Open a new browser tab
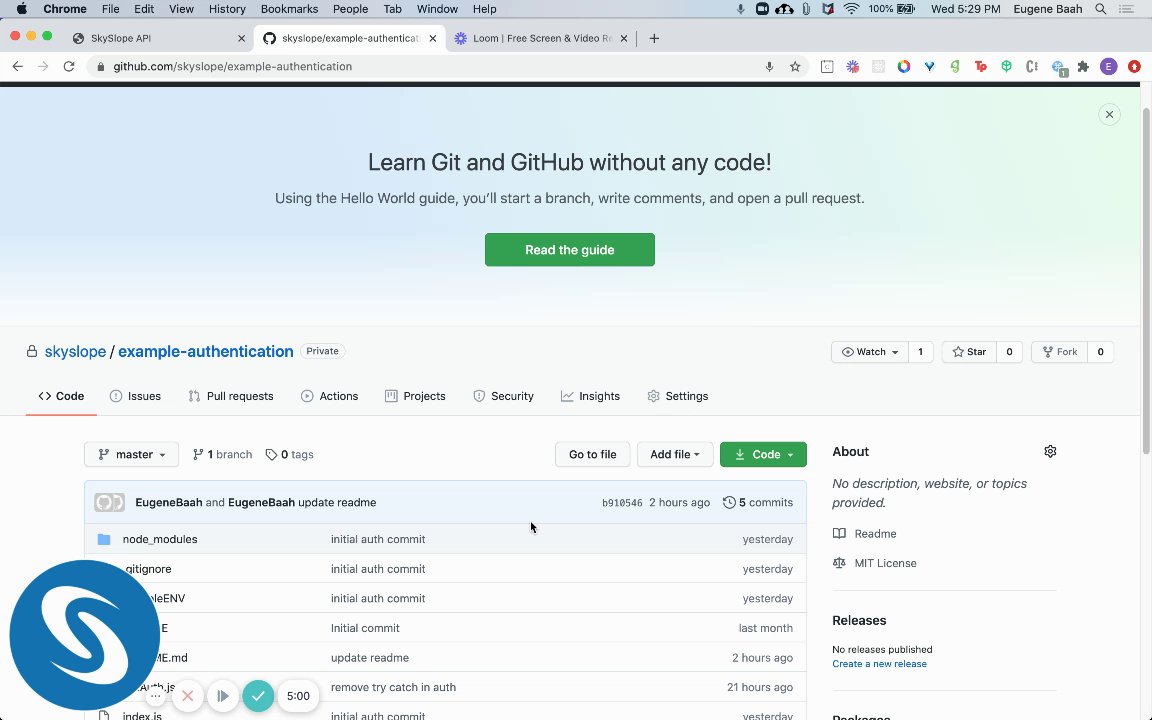1152x720 pixels. tap(654, 38)
